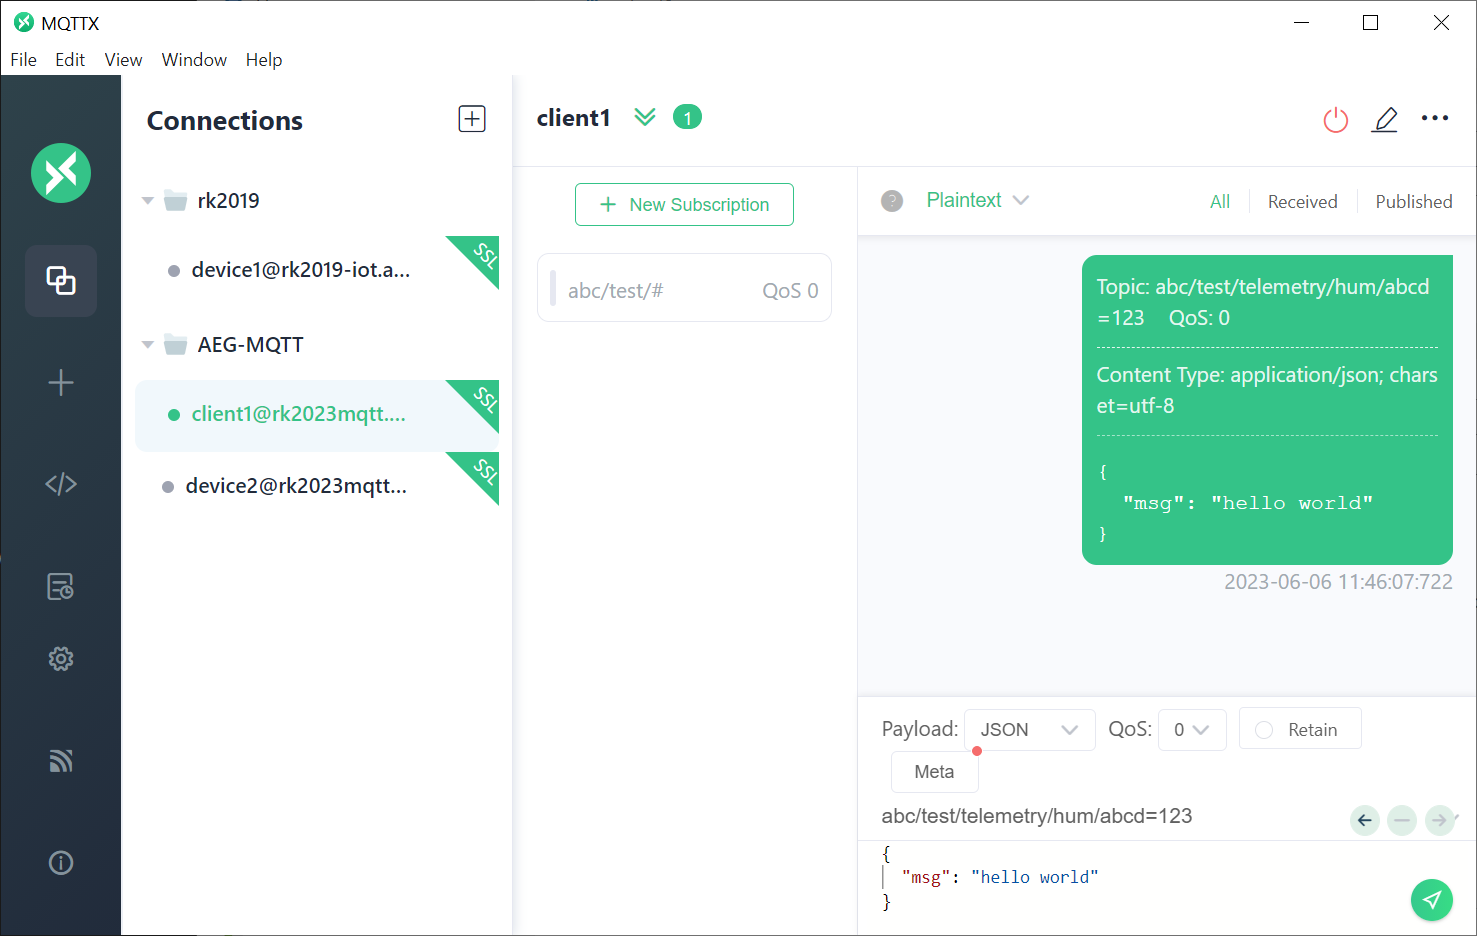Open the About info icon in sidebar

[61, 863]
